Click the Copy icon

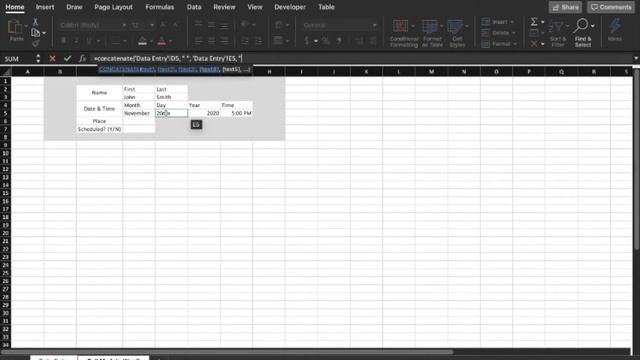coord(36,33)
